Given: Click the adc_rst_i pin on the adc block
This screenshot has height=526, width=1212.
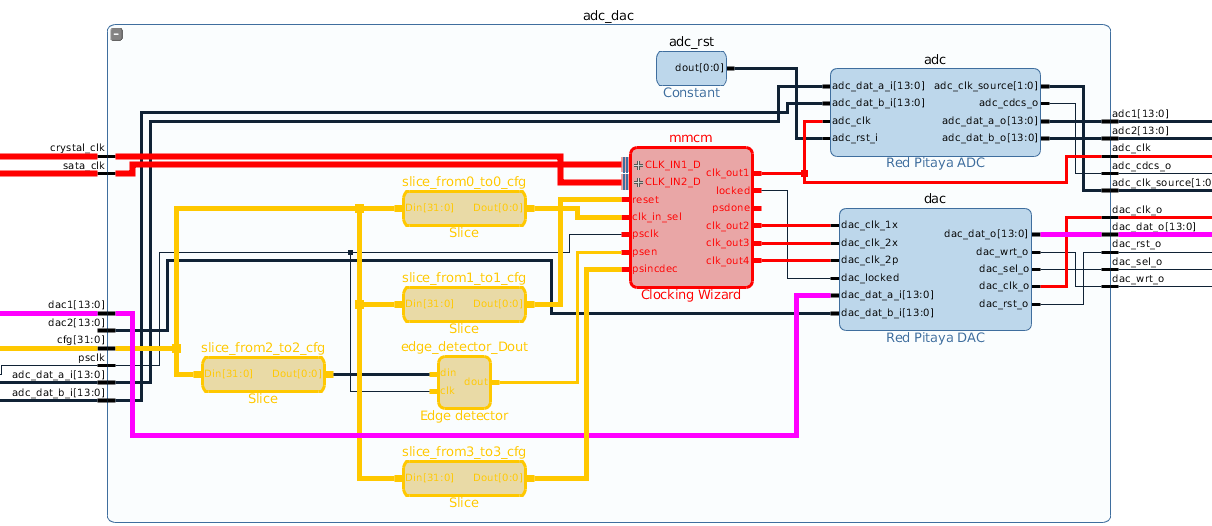Looking at the screenshot, I should [855, 138].
